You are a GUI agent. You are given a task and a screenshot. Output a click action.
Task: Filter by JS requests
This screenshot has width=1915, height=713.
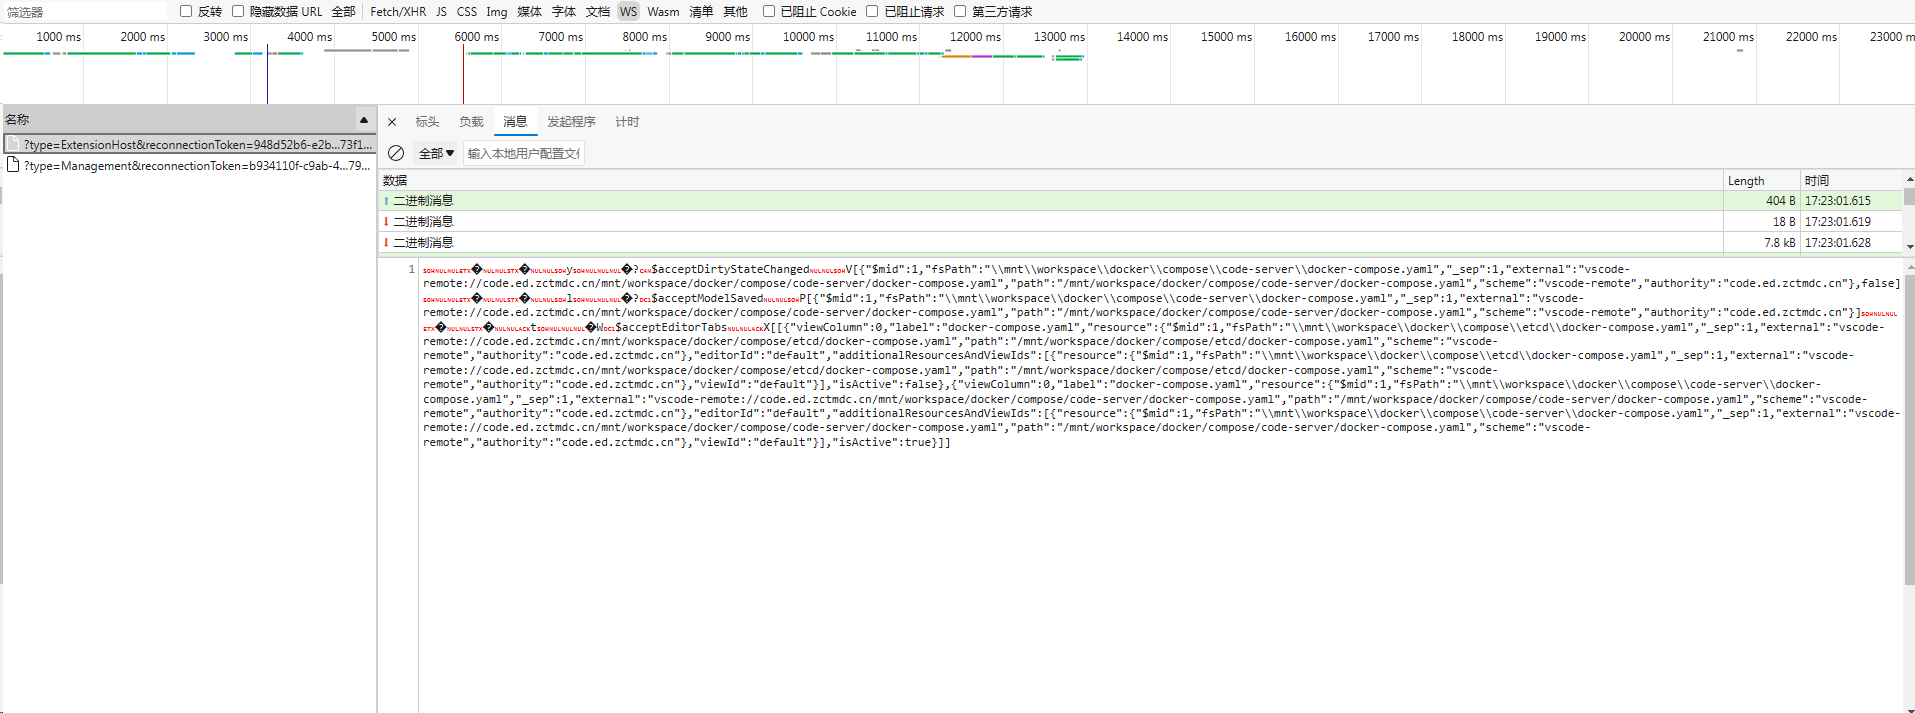pyautogui.click(x=441, y=12)
